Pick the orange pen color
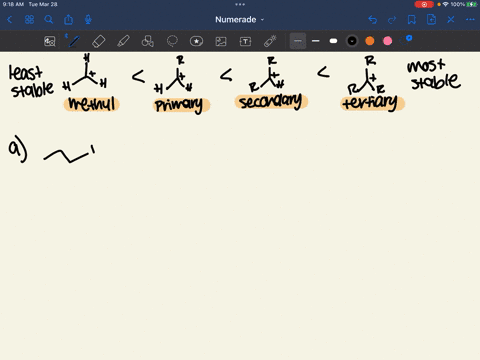Viewport: 480px width, 360px height. (x=370, y=41)
